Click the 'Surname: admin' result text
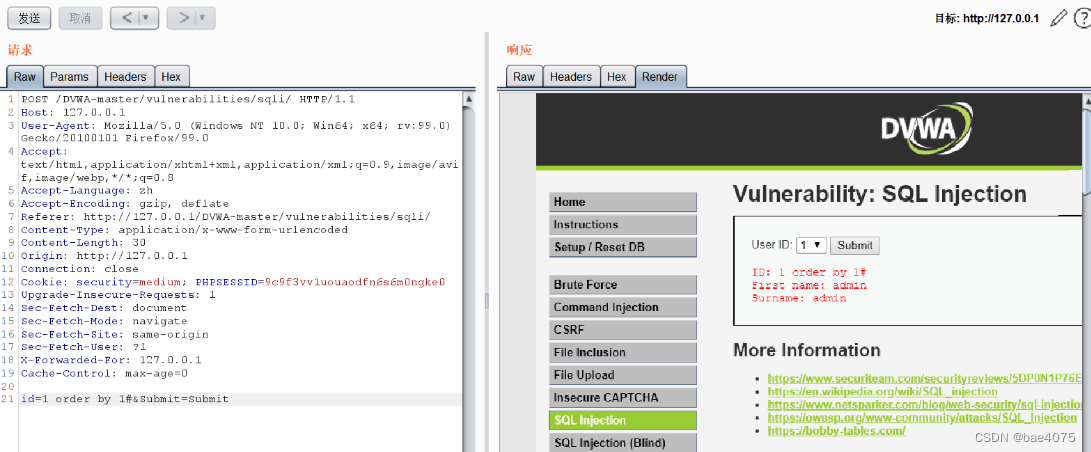1091x452 pixels. (x=799, y=298)
